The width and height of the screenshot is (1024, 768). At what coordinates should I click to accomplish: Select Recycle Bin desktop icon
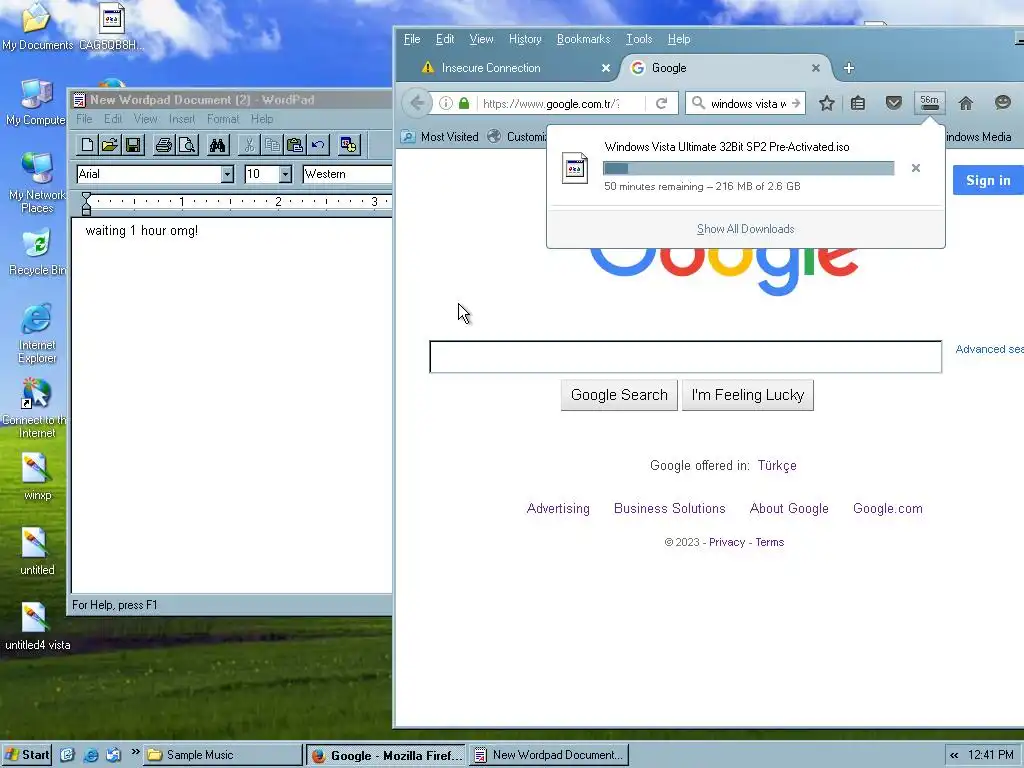pos(37,251)
